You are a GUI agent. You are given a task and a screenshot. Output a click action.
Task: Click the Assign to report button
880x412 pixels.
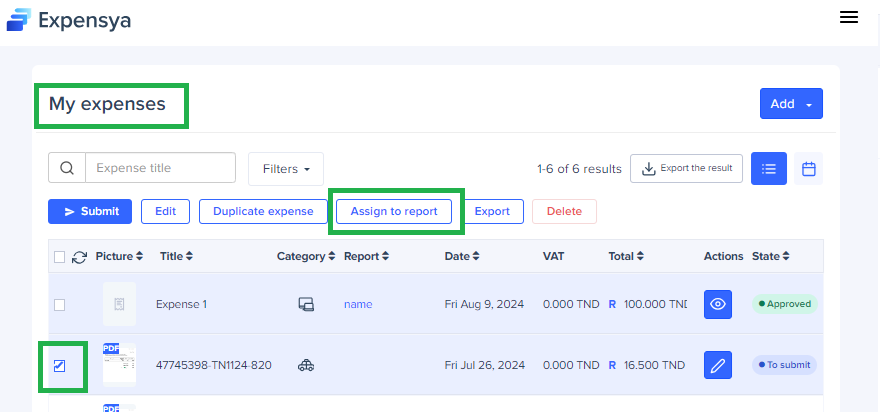pyautogui.click(x=394, y=211)
